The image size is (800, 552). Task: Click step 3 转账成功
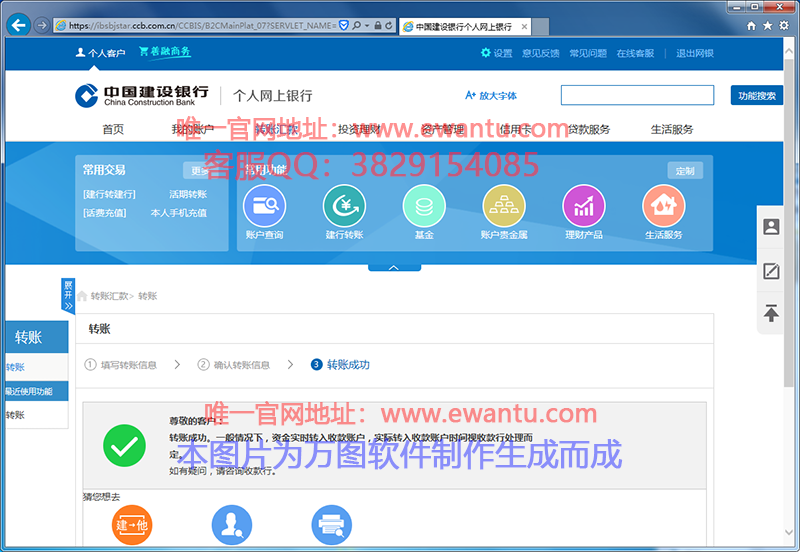[340, 365]
